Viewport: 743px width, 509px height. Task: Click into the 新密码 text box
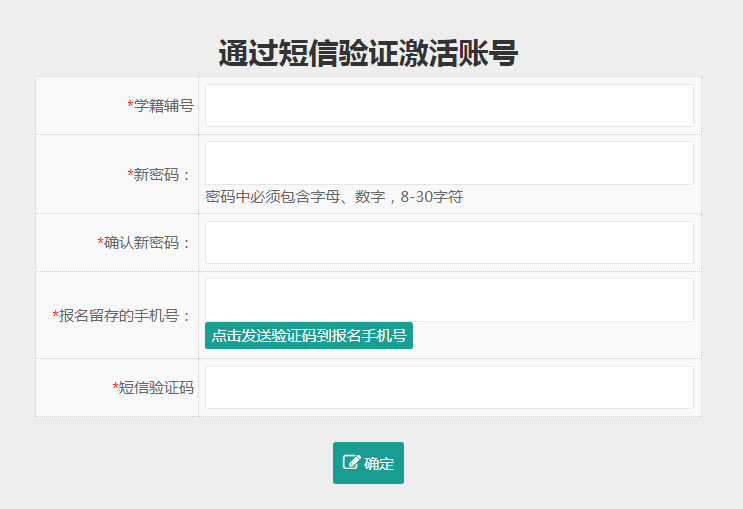(449, 163)
